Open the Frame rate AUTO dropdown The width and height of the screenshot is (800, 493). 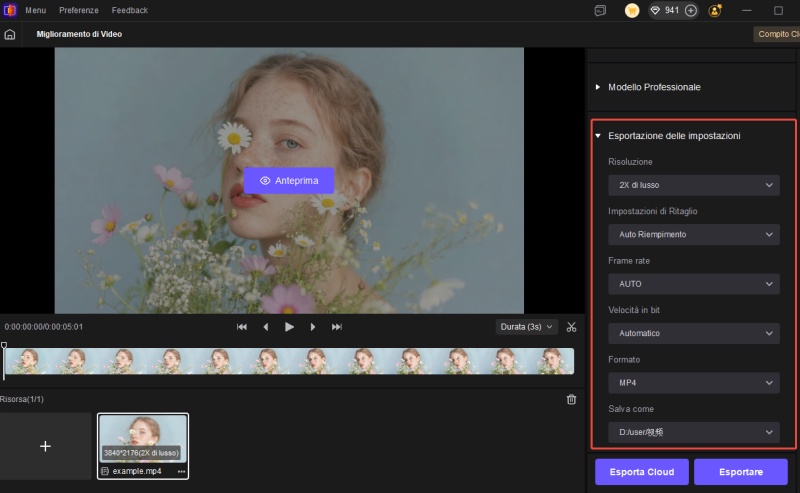[693, 284]
